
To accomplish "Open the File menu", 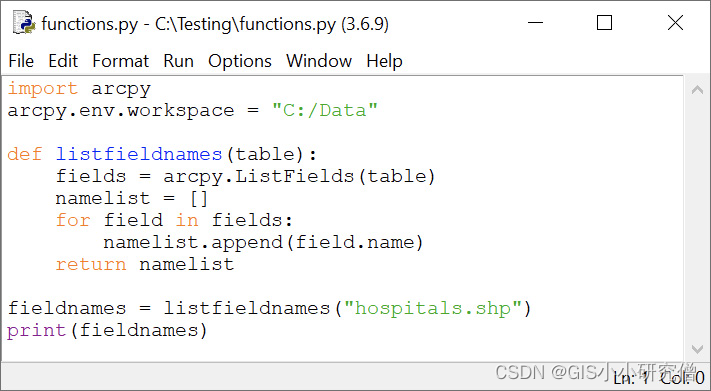I will (x=21, y=61).
